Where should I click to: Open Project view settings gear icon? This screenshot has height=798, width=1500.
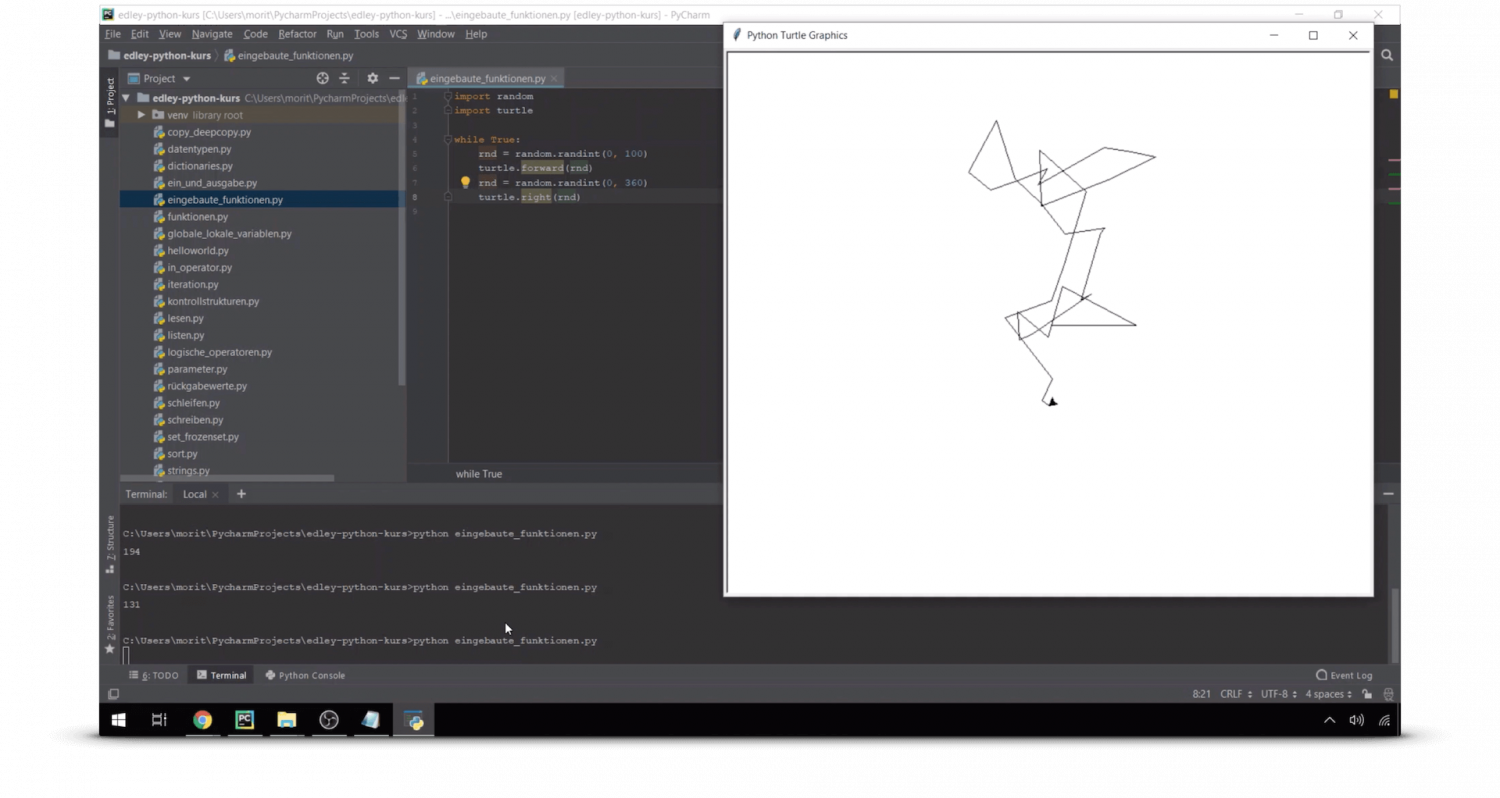pyautogui.click(x=371, y=78)
